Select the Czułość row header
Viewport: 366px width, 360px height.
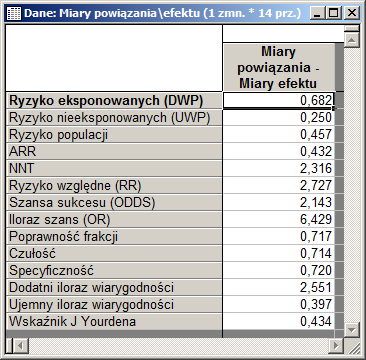(114, 253)
